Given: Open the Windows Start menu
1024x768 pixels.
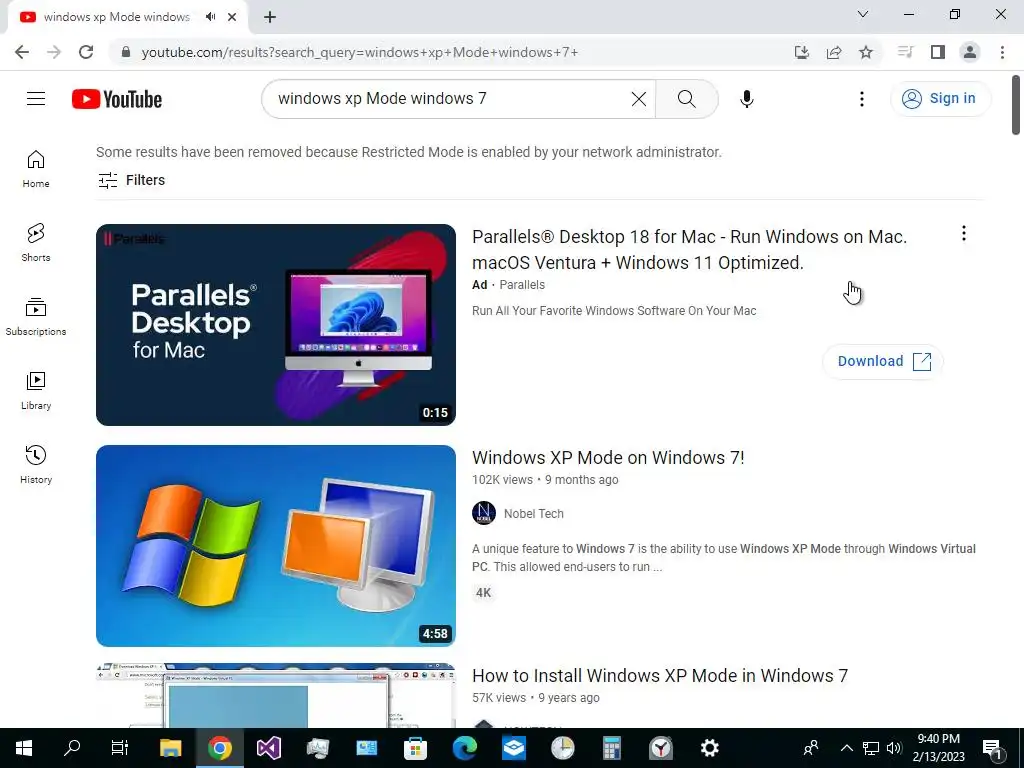Looking at the screenshot, I should tap(24, 748).
